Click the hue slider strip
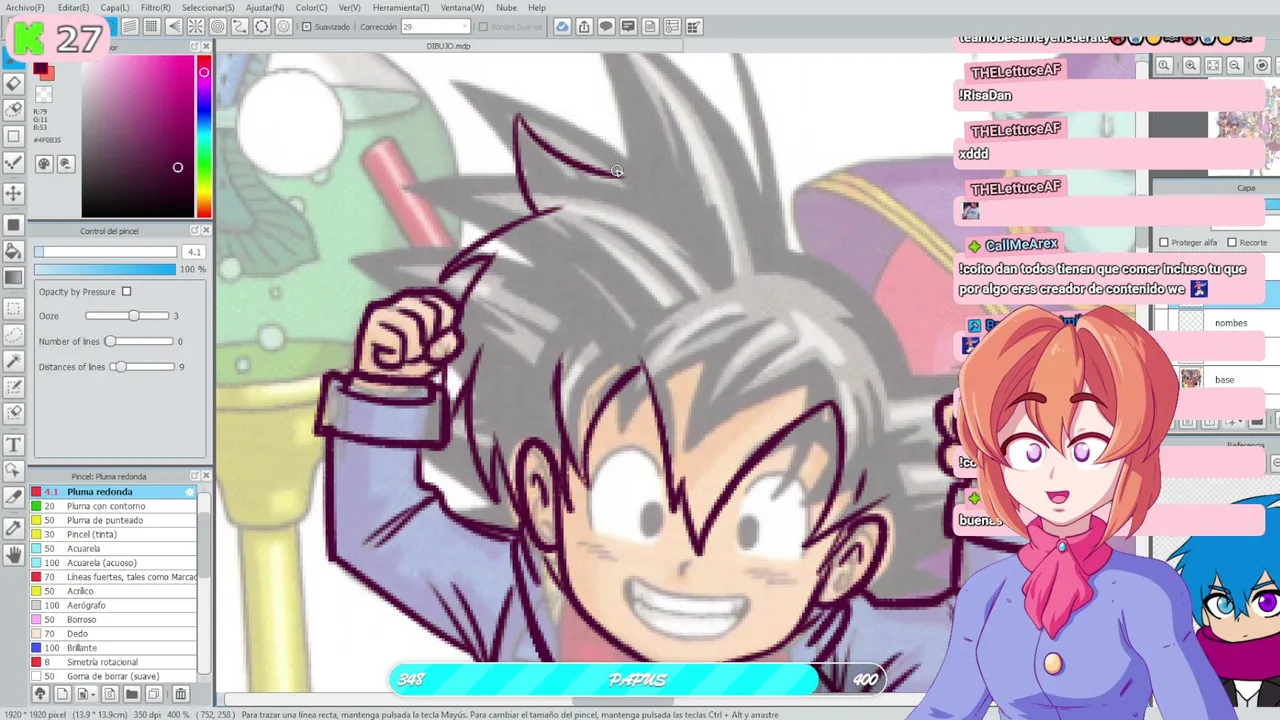Viewport: 1280px width, 720px height. pyautogui.click(x=204, y=137)
